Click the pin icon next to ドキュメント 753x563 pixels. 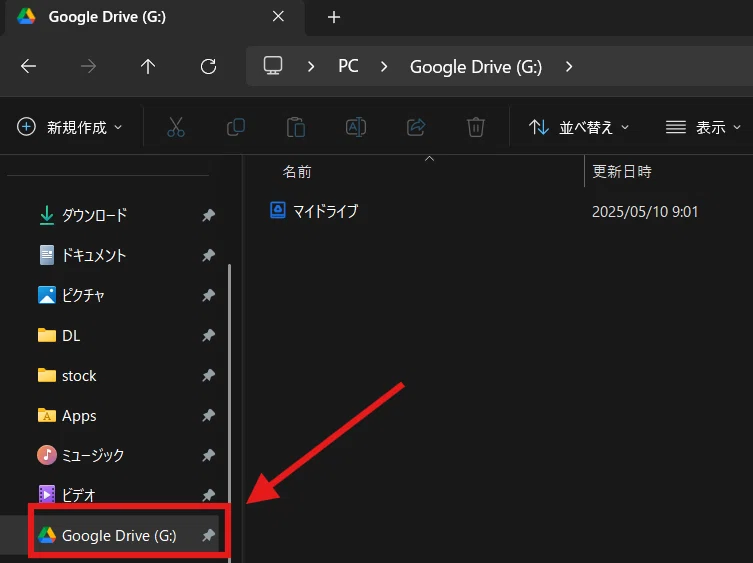(x=208, y=255)
